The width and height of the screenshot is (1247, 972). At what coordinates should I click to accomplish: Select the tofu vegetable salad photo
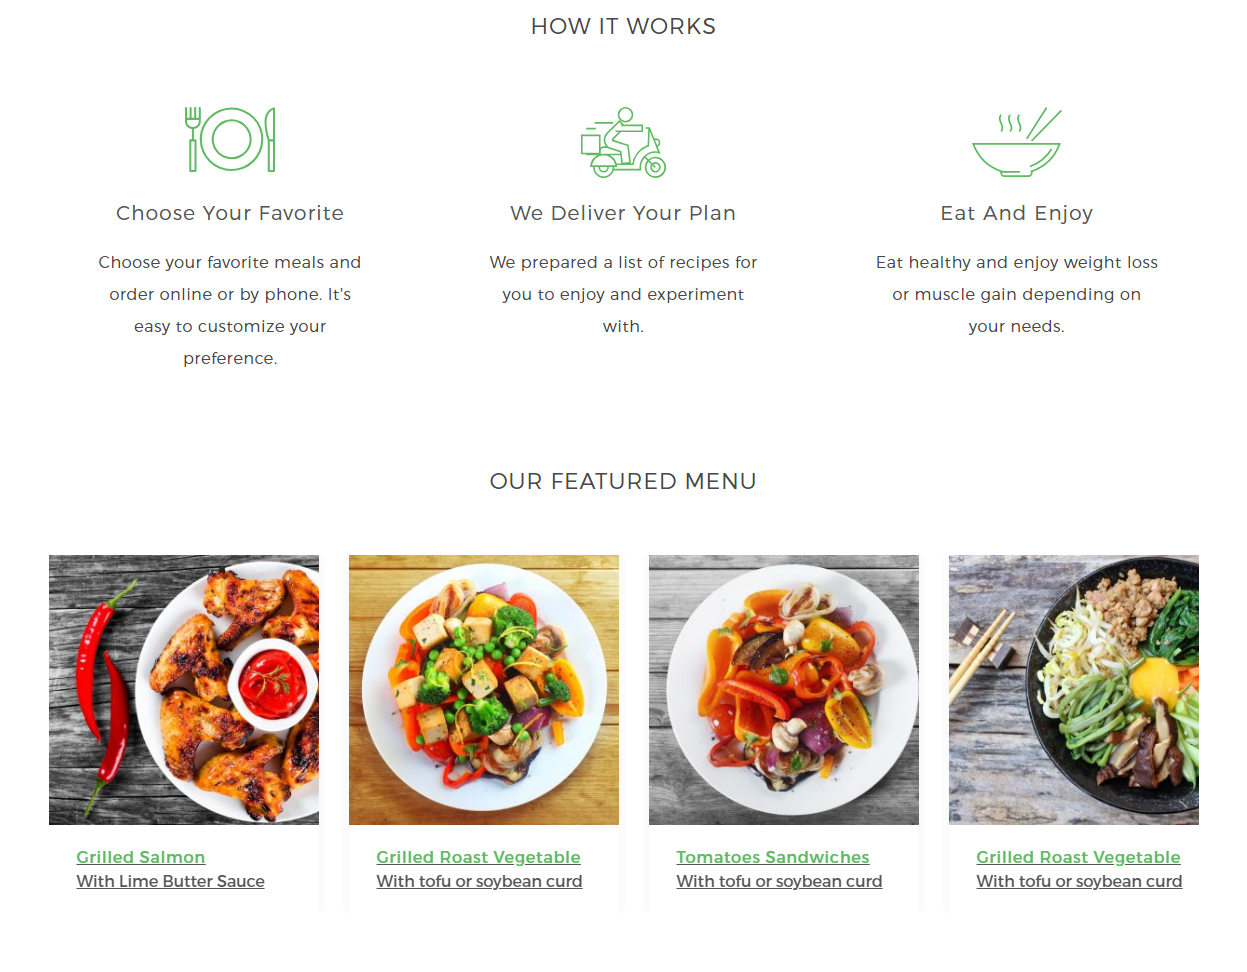(484, 690)
